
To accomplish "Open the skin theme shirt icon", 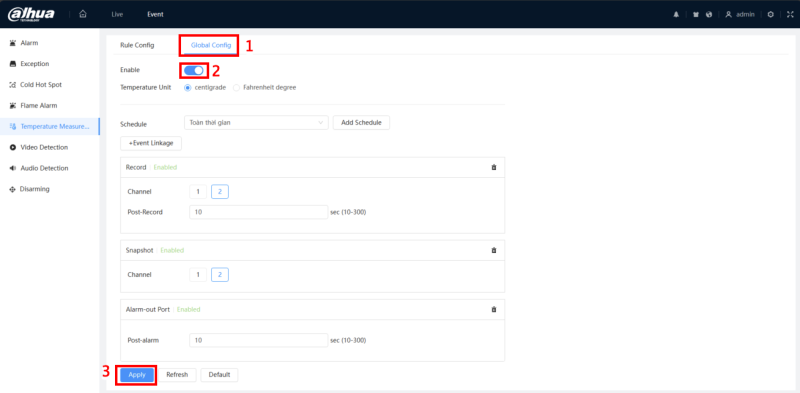I will (x=695, y=14).
